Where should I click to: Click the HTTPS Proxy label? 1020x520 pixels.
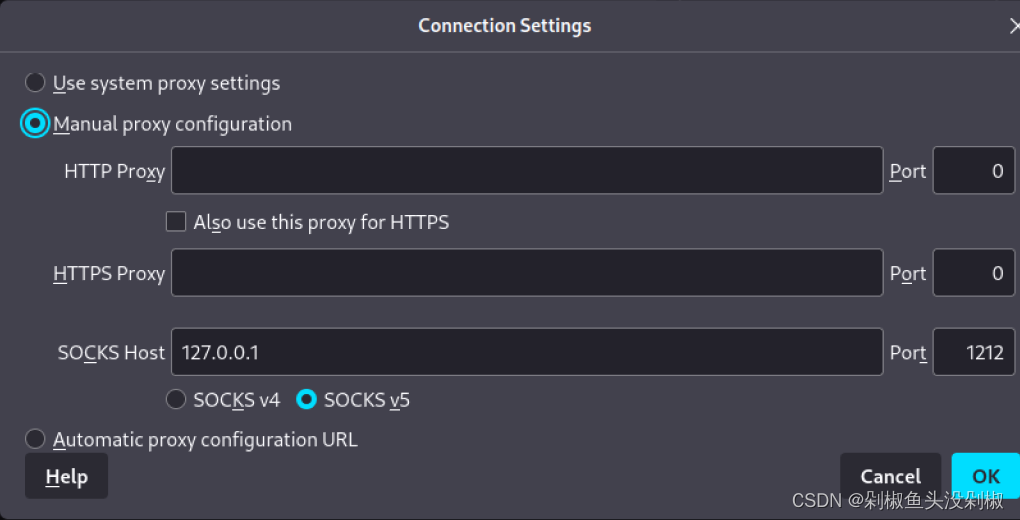109,273
